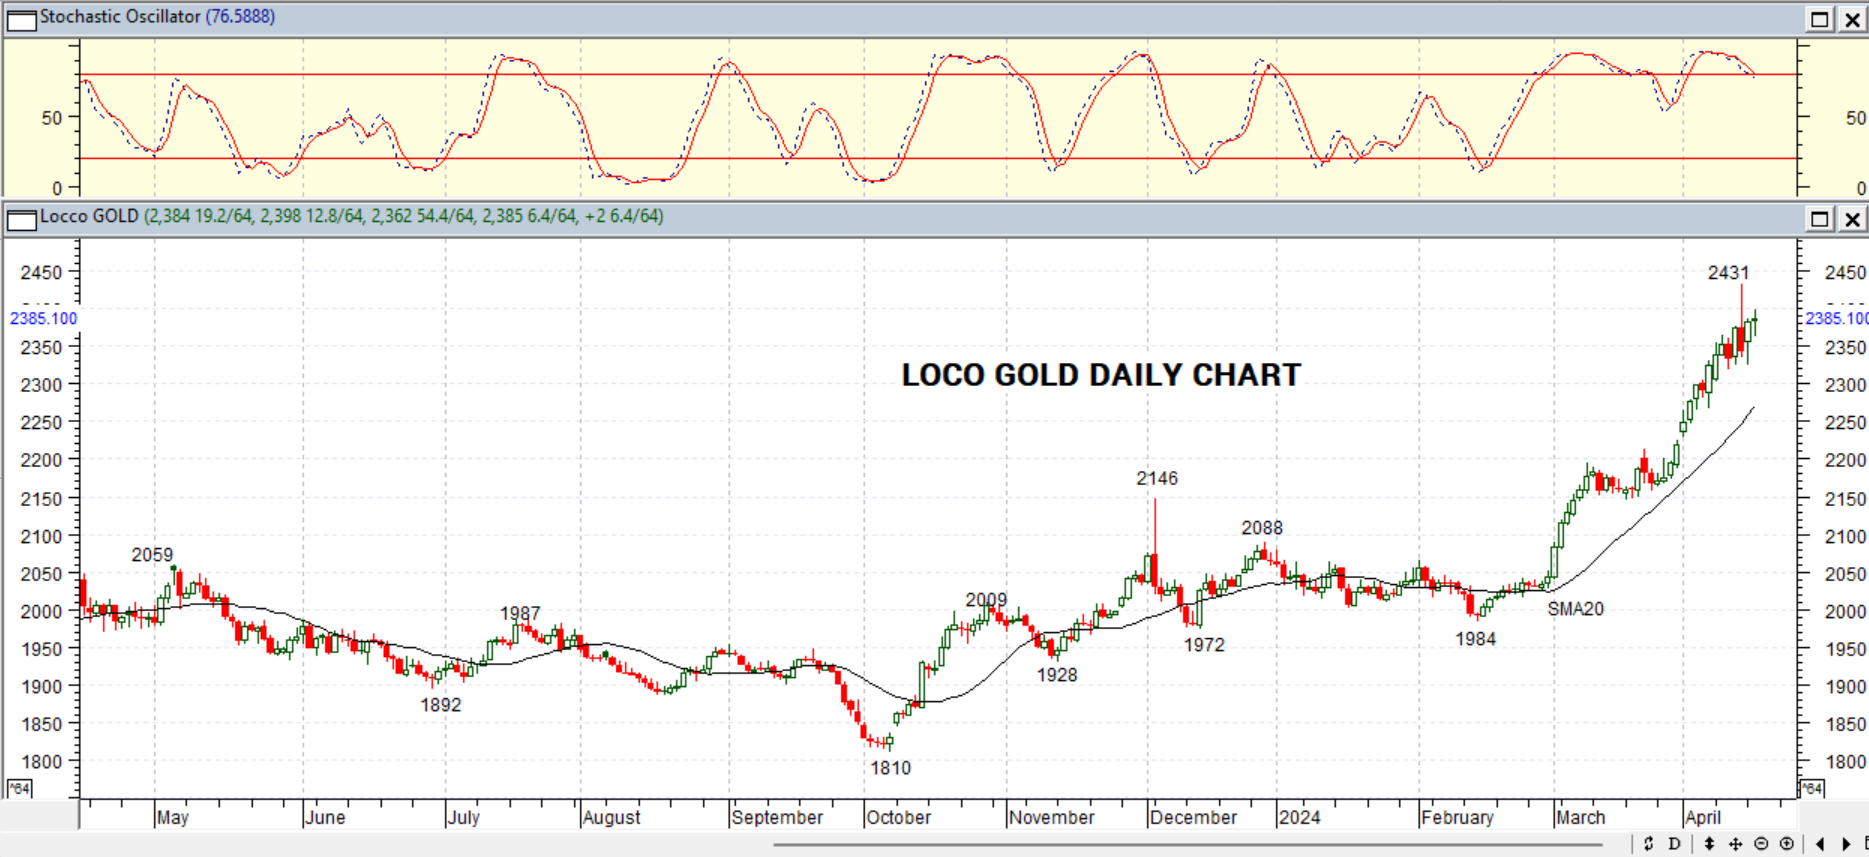Click the left 2385.100 current price marker

click(43, 318)
